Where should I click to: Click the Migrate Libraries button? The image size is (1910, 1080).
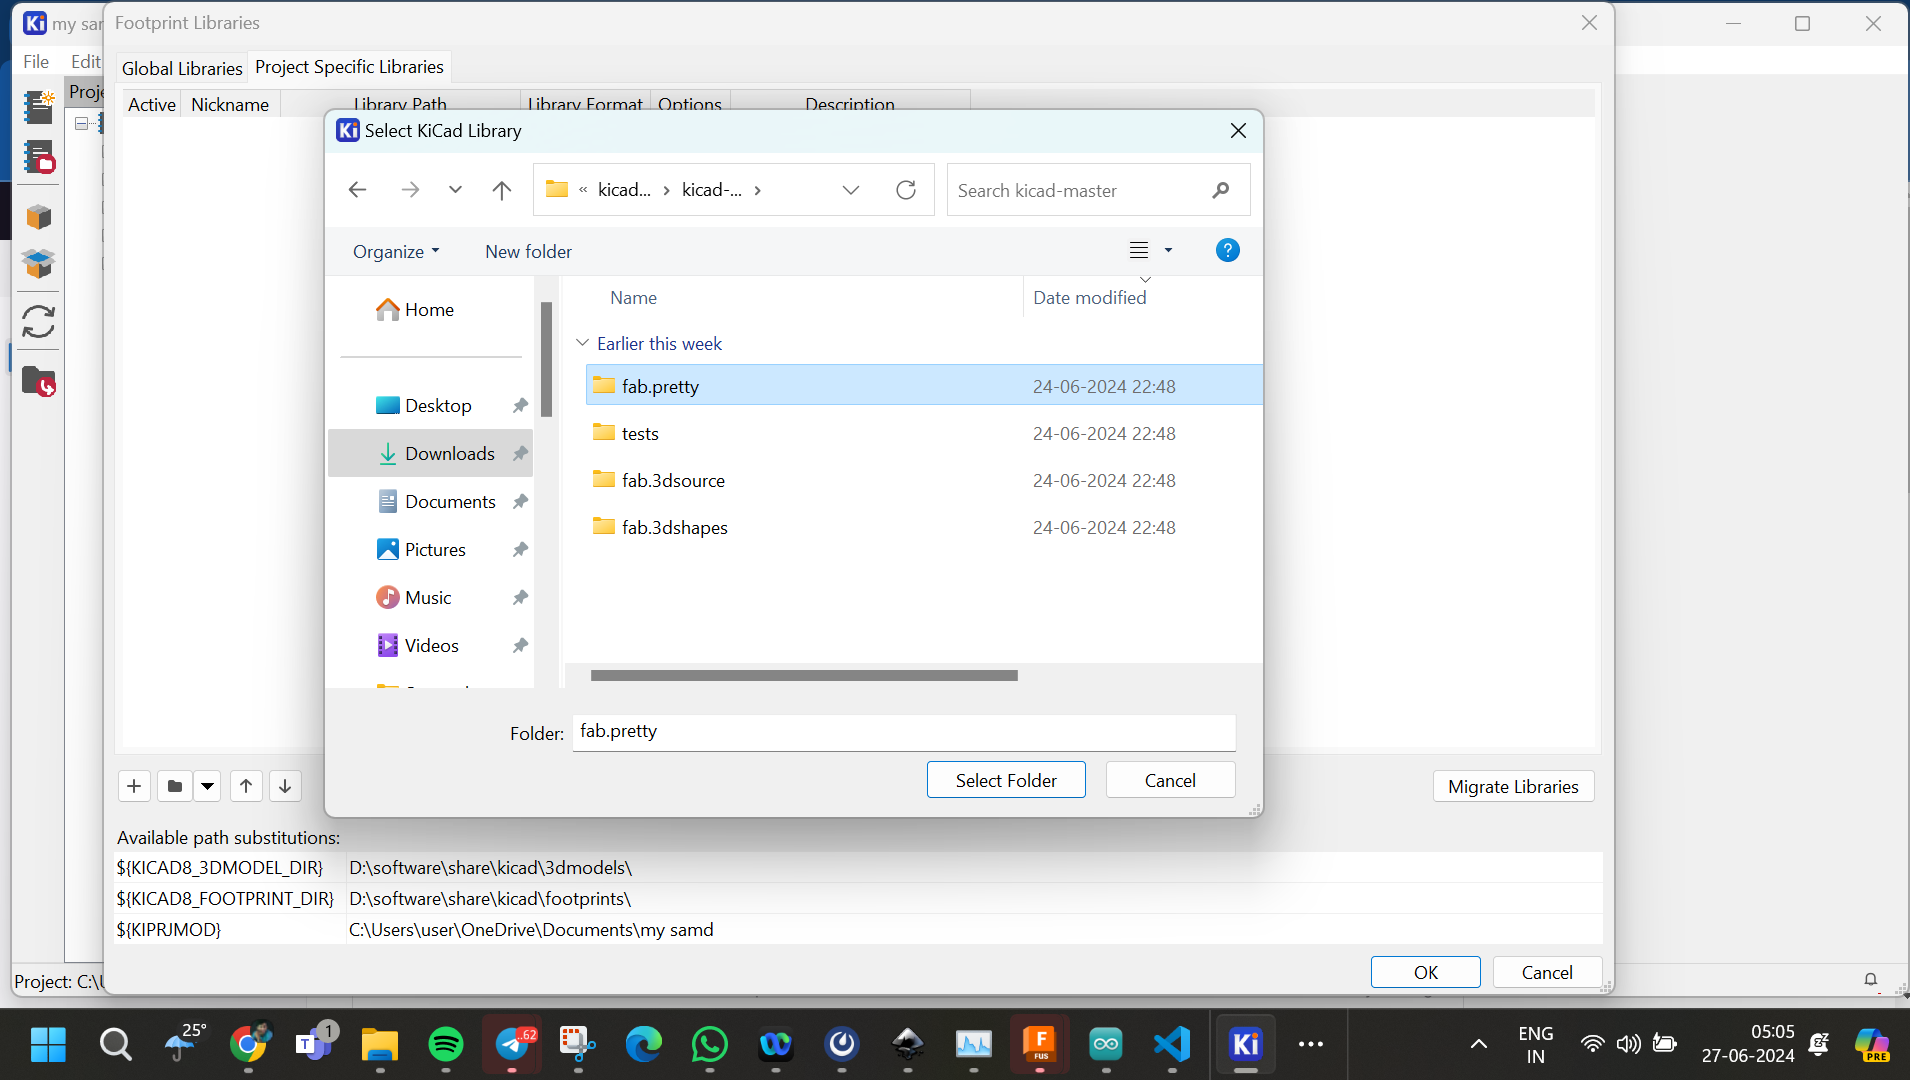1513,787
